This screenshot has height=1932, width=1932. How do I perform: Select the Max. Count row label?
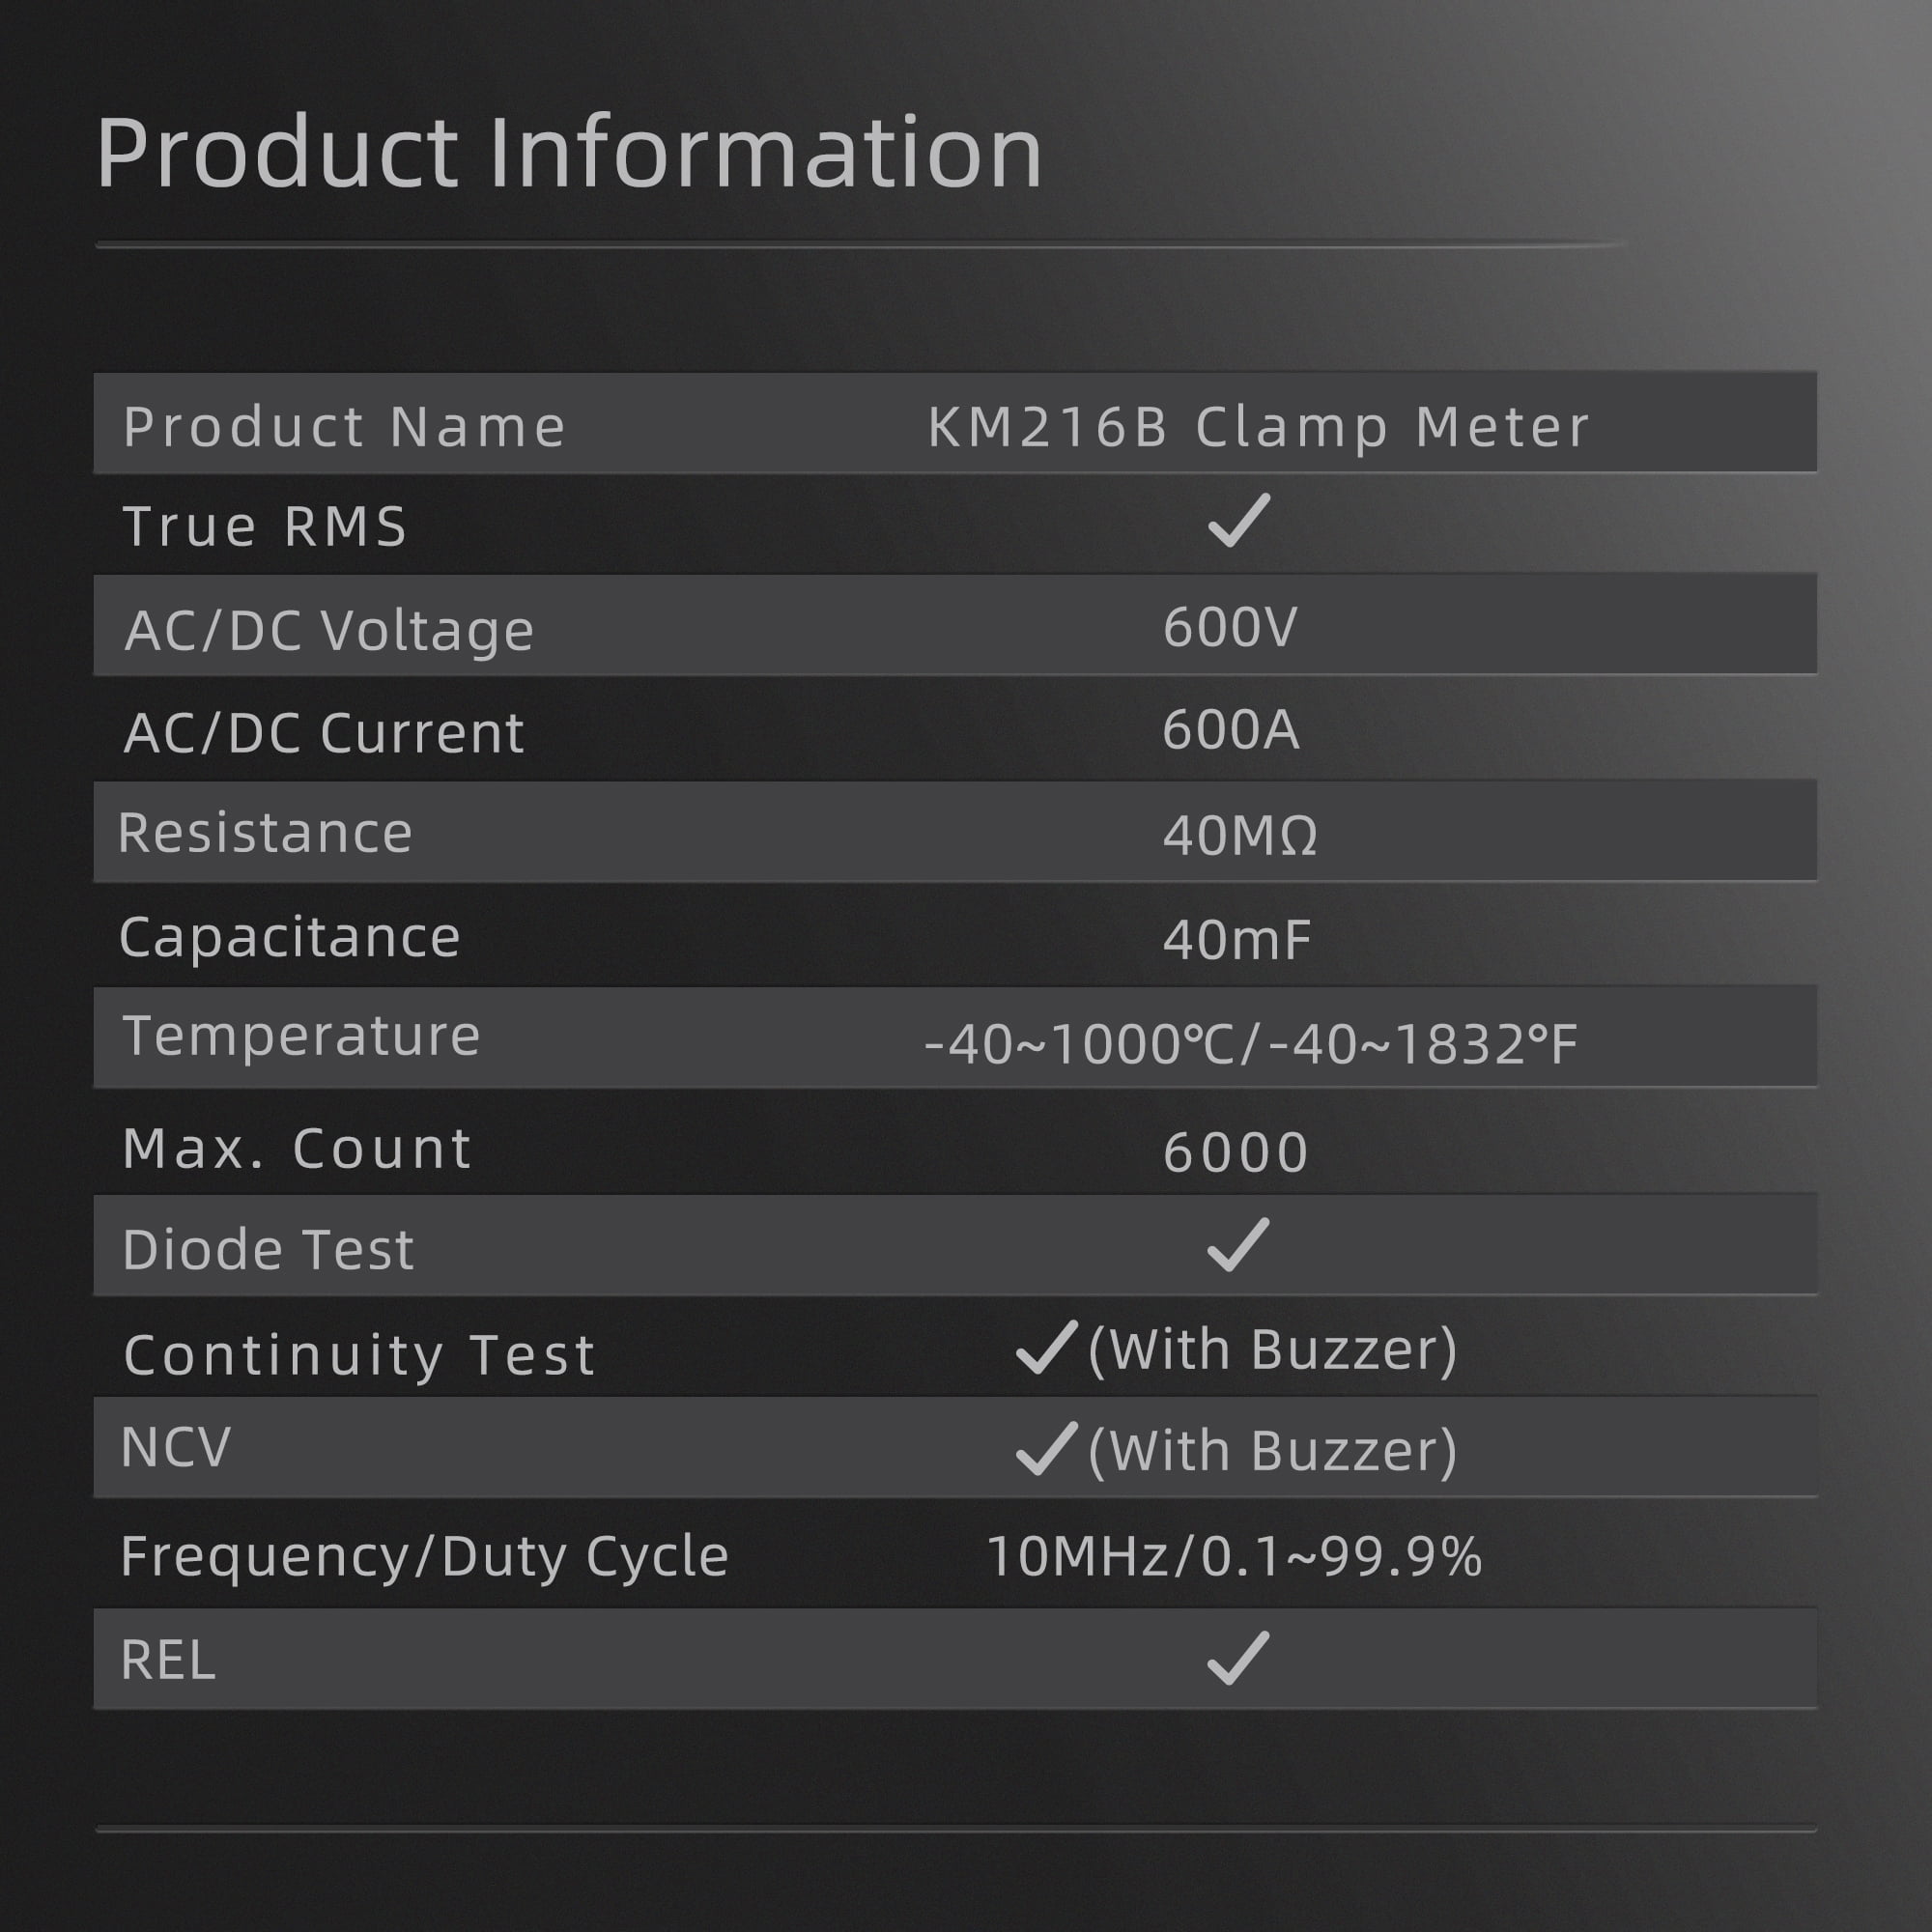[297, 1148]
